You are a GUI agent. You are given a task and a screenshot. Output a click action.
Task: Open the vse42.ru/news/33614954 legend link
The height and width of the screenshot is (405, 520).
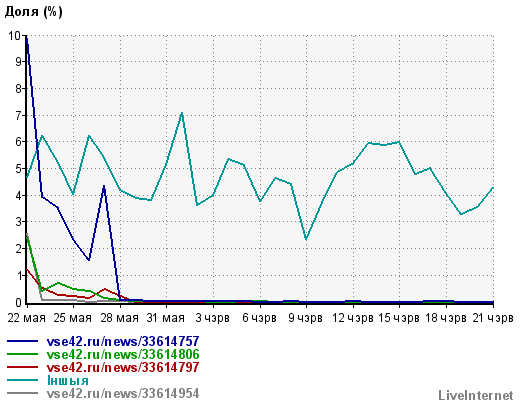point(123,393)
